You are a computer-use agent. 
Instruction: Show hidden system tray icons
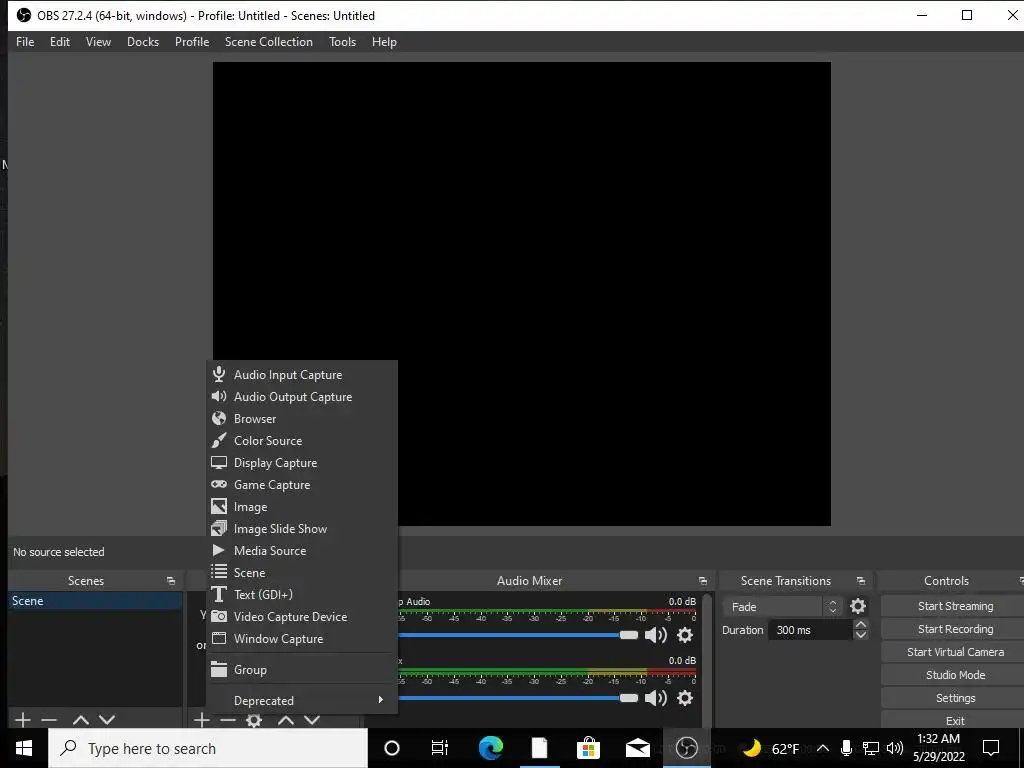pyautogui.click(x=823, y=748)
